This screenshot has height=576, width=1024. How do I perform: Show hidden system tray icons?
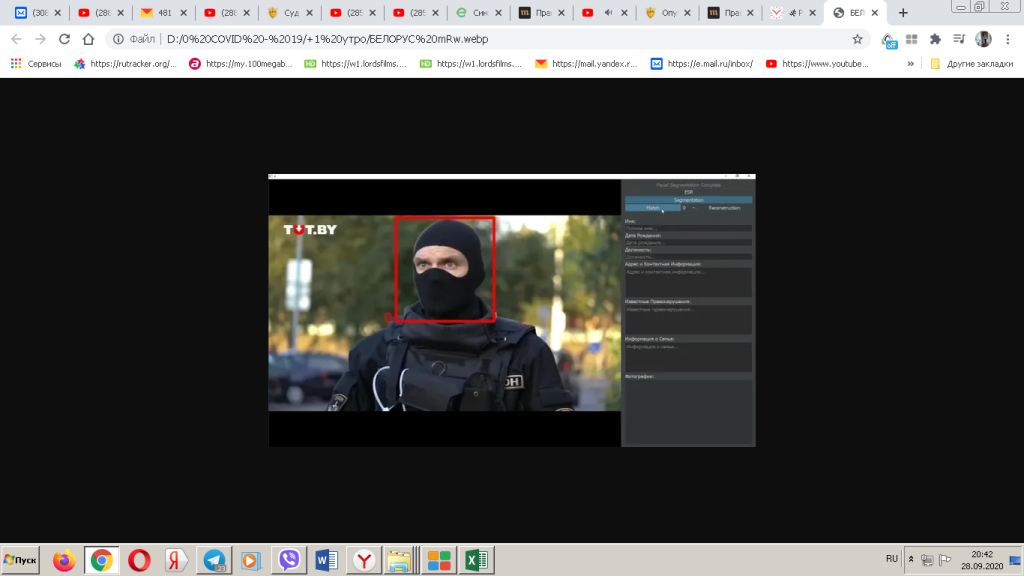(x=910, y=558)
